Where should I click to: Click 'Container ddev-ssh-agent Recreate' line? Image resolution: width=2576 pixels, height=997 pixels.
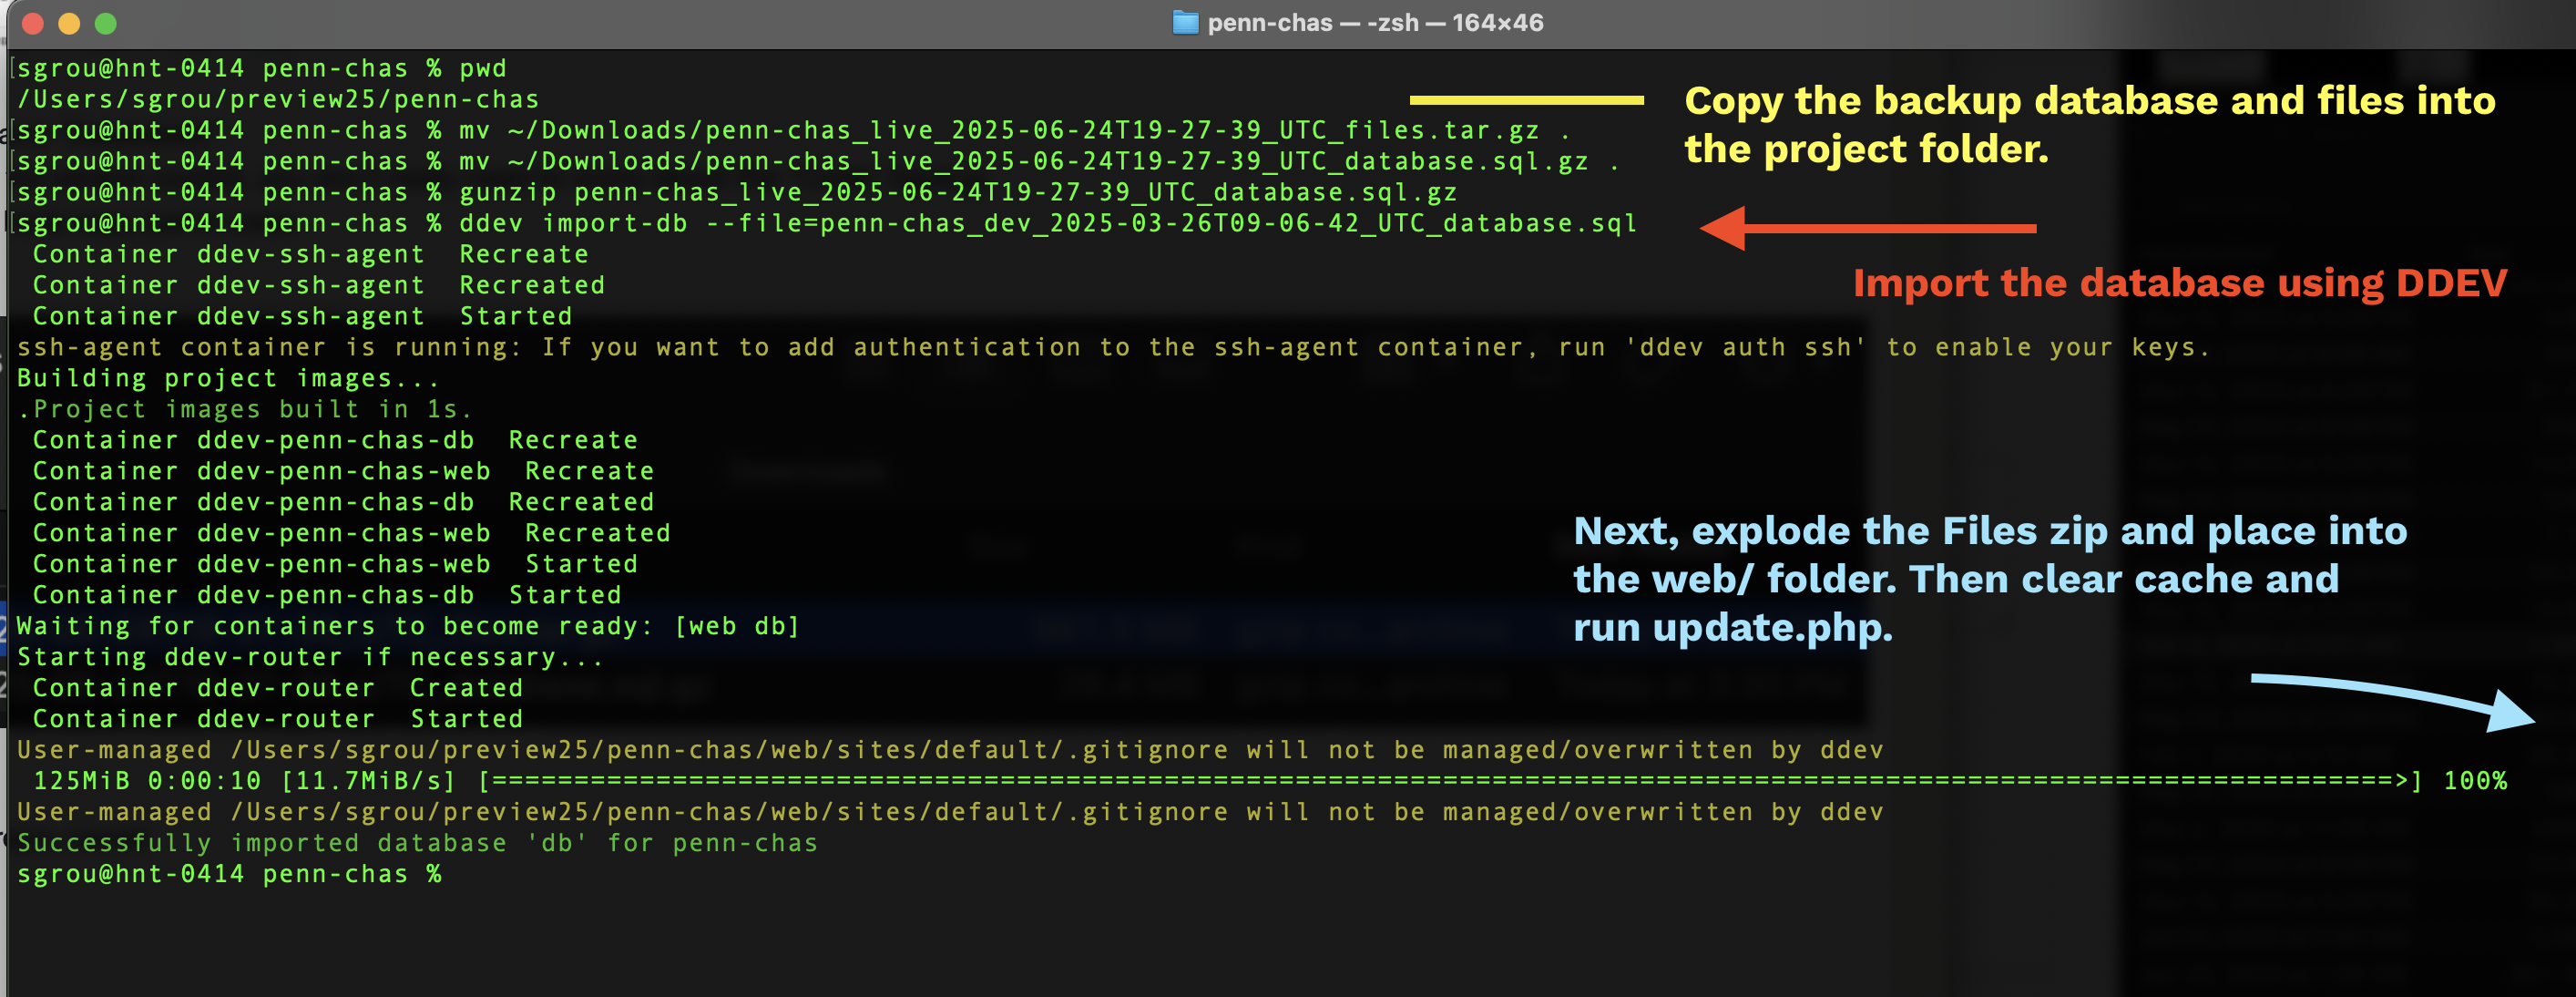311,254
